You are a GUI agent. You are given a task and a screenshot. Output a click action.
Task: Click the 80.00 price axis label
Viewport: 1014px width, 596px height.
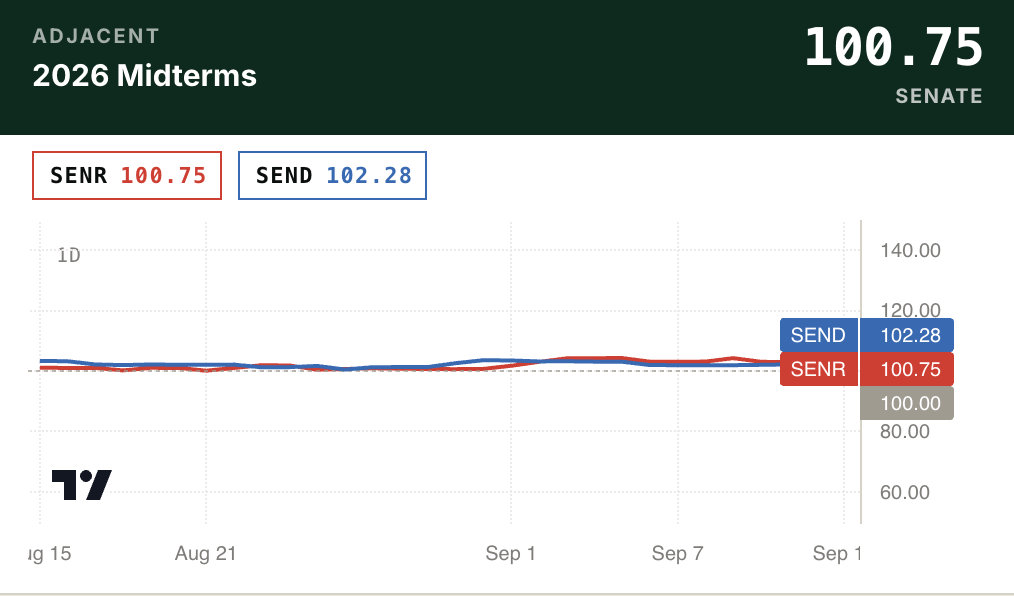click(905, 431)
